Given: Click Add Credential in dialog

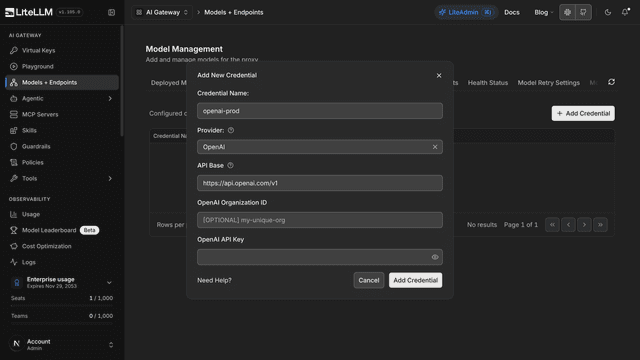Looking at the screenshot, I should point(416,280).
